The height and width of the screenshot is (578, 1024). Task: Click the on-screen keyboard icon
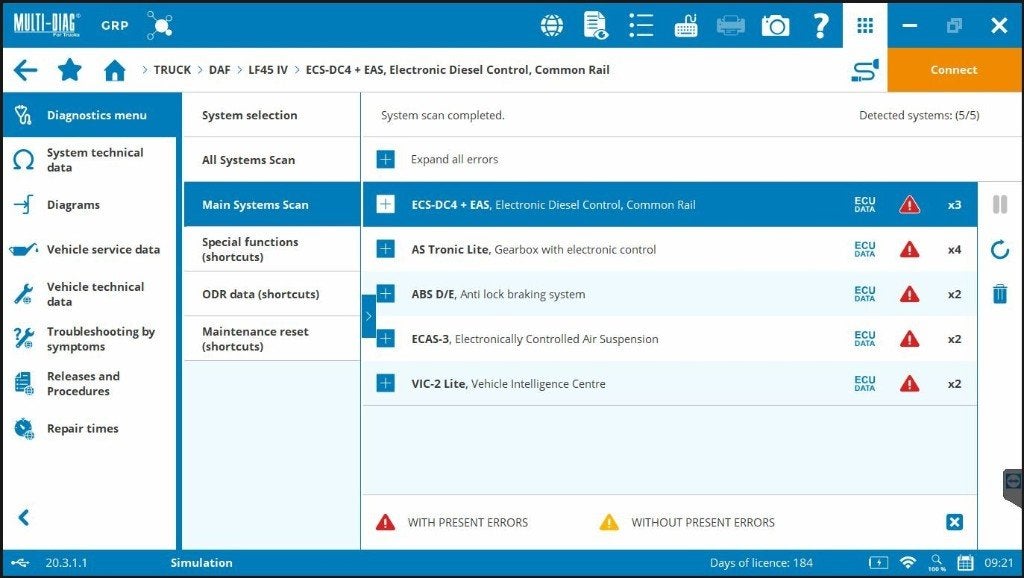tap(686, 25)
